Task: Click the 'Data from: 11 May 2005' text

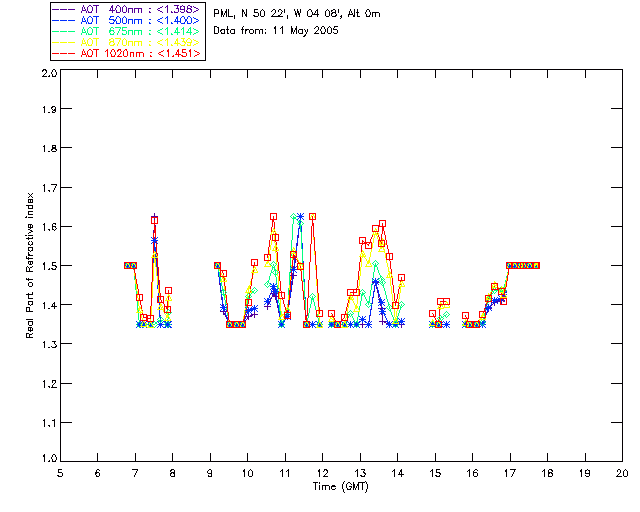Action: coord(276,31)
